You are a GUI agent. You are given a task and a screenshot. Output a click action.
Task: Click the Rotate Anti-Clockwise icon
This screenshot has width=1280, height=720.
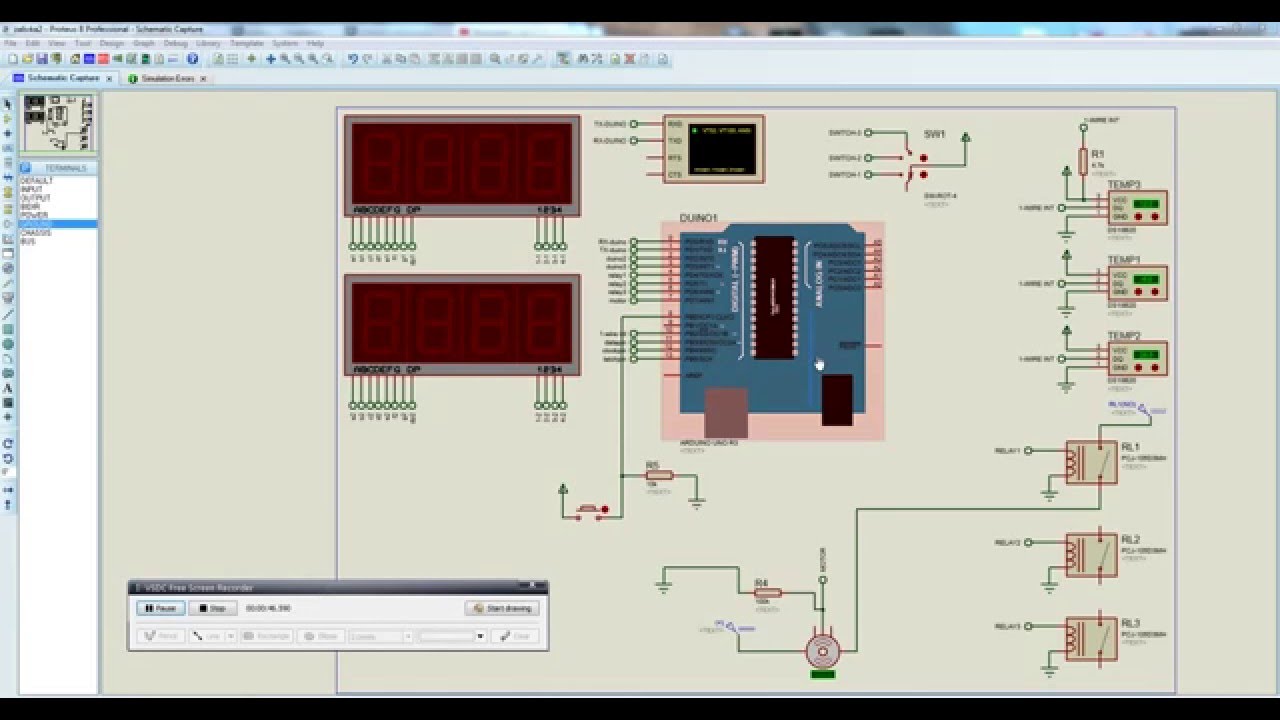[x=8, y=458]
